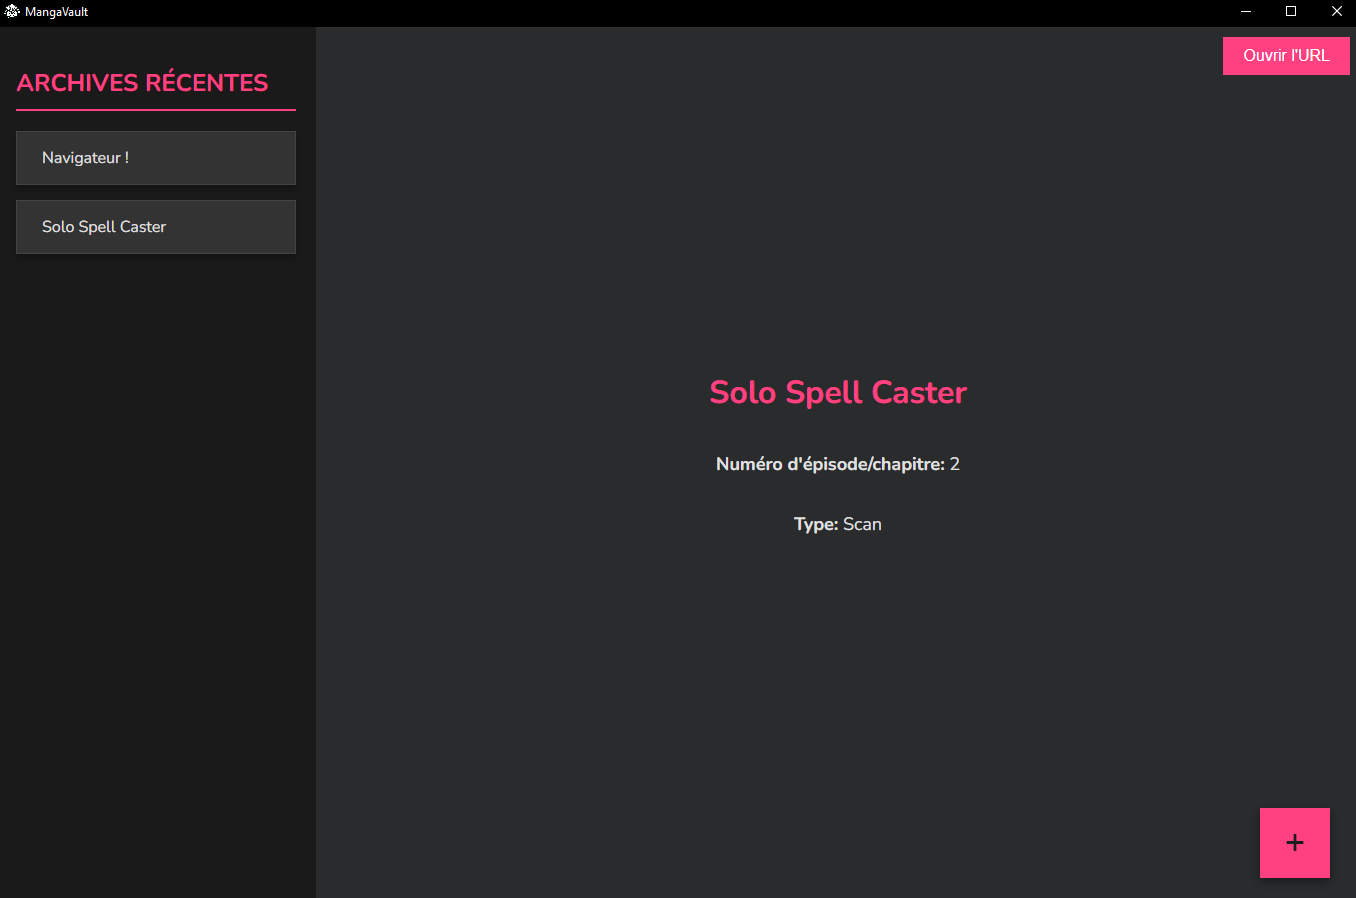
Task: Click the Numéro d'épisode/chapitre: 2 line
Action: coord(838,464)
